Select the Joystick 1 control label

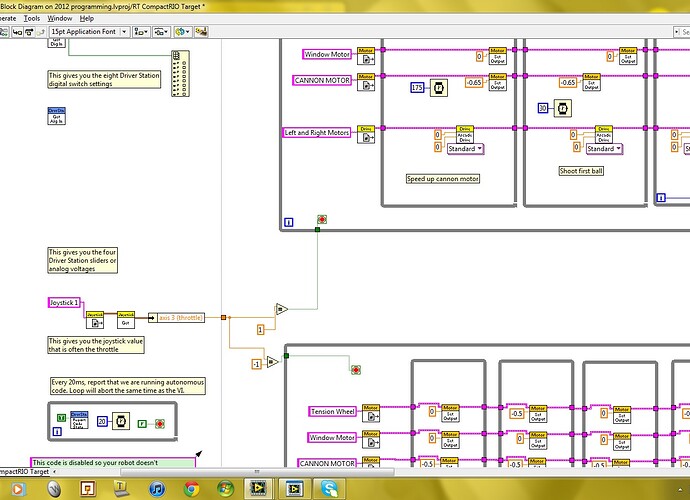[x=64, y=303]
